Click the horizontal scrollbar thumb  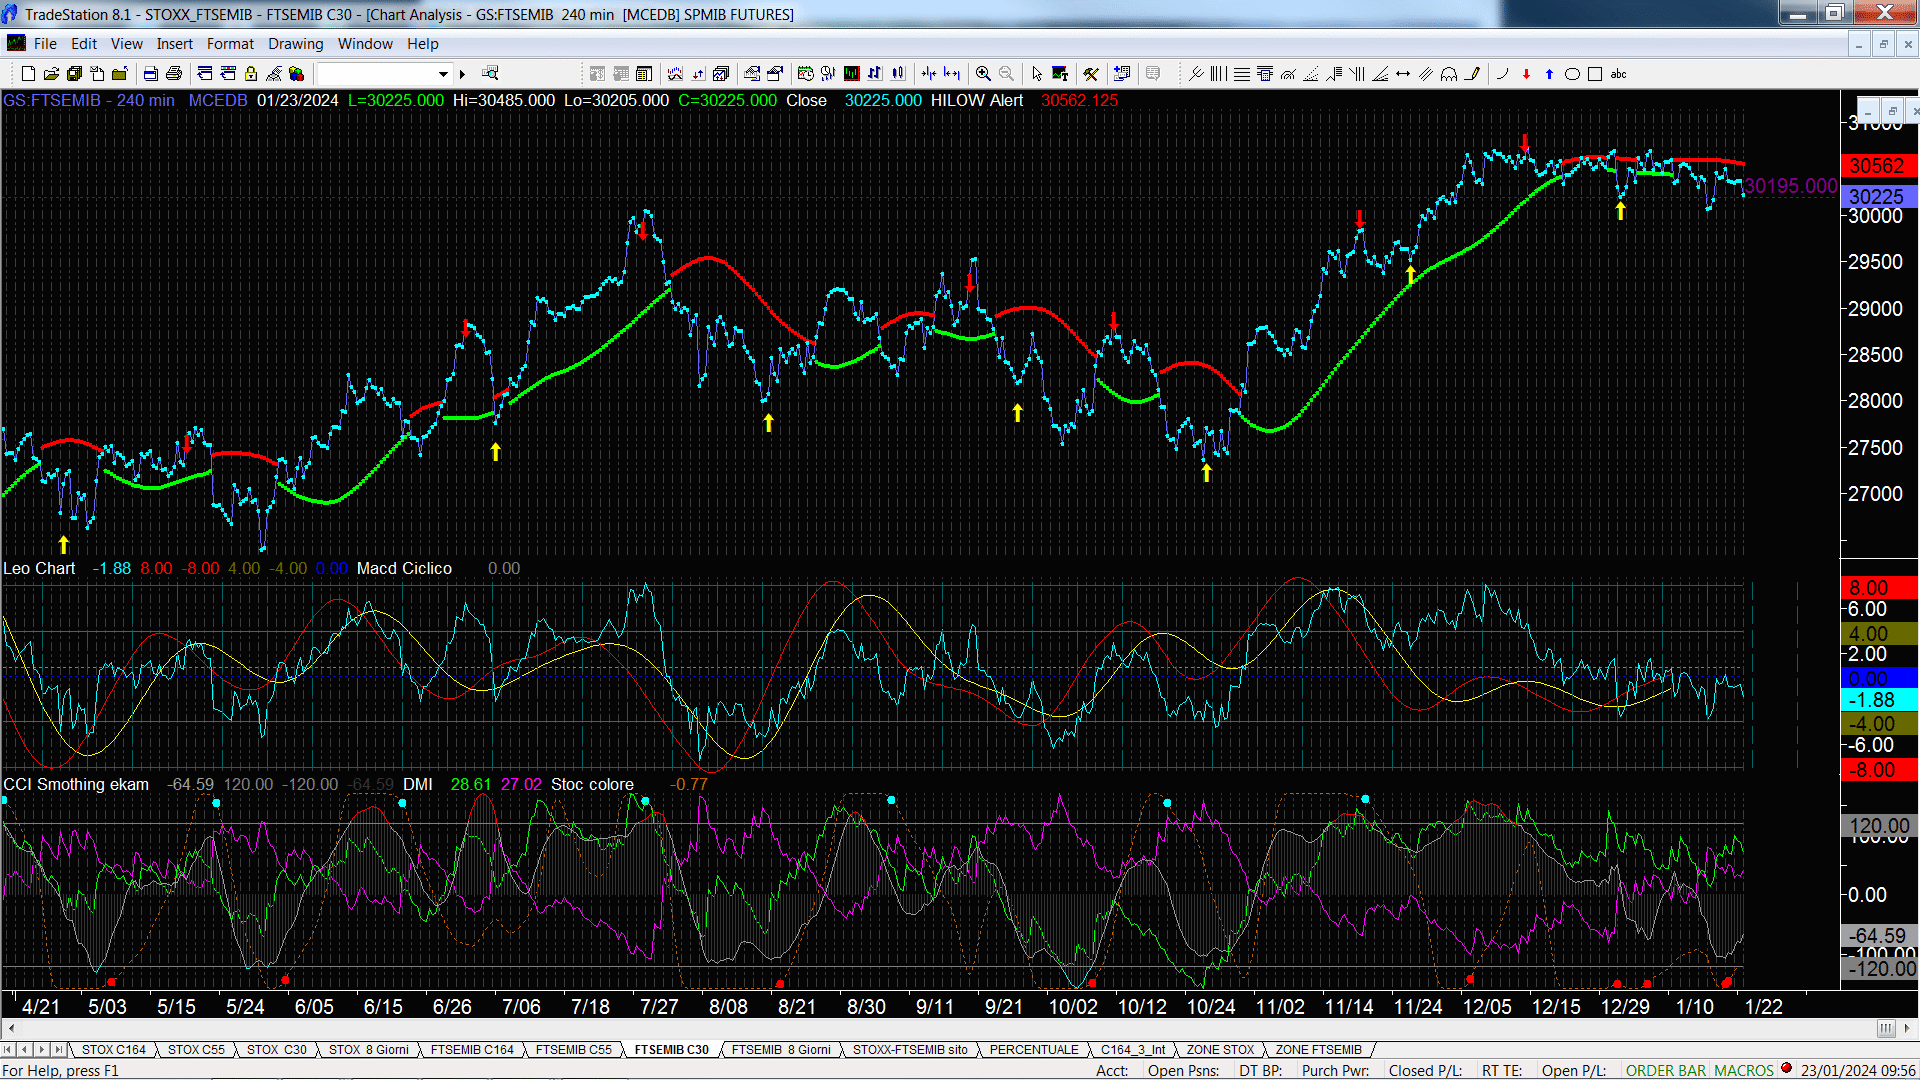(x=1886, y=1029)
